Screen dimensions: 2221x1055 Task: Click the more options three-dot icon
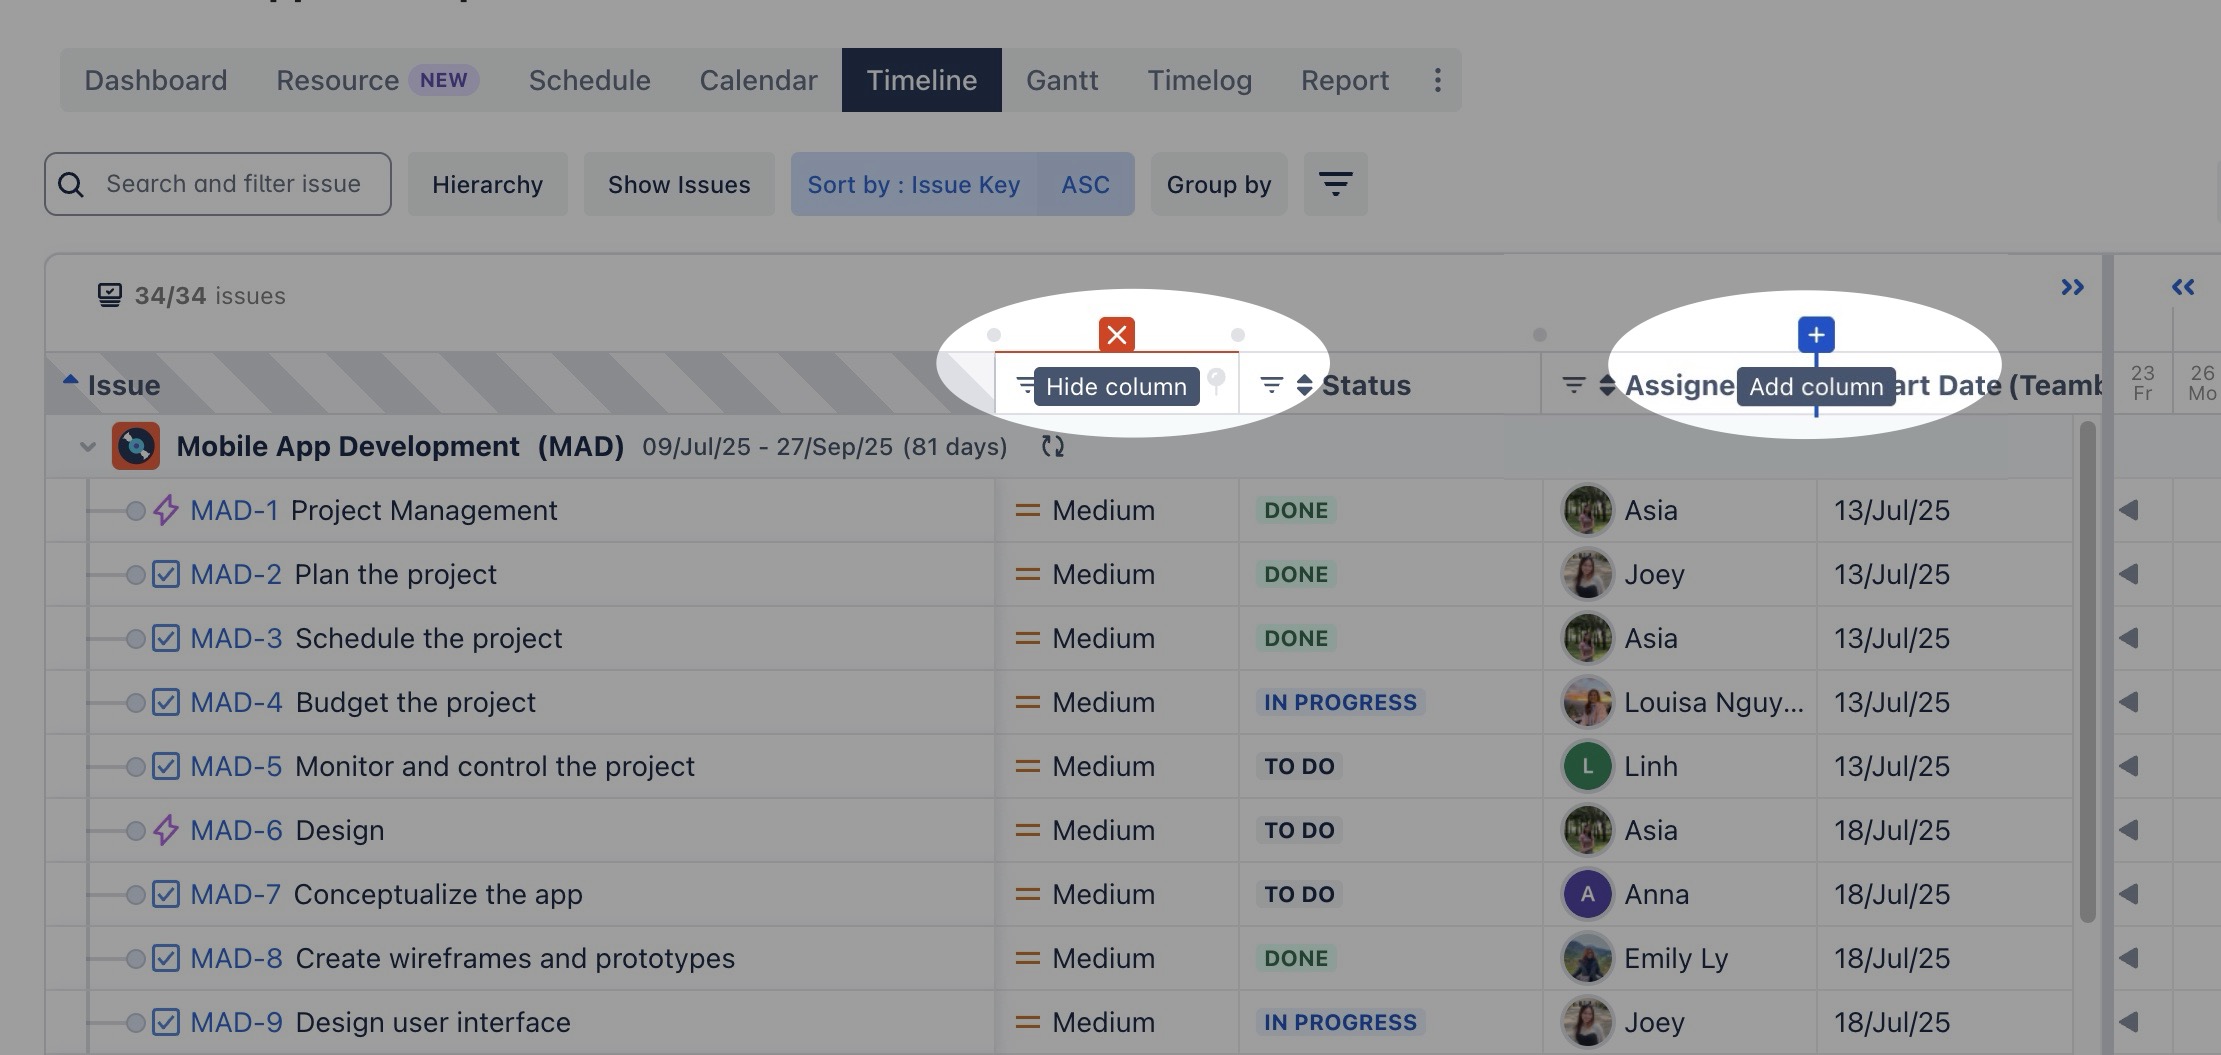pyautogui.click(x=1437, y=80)
